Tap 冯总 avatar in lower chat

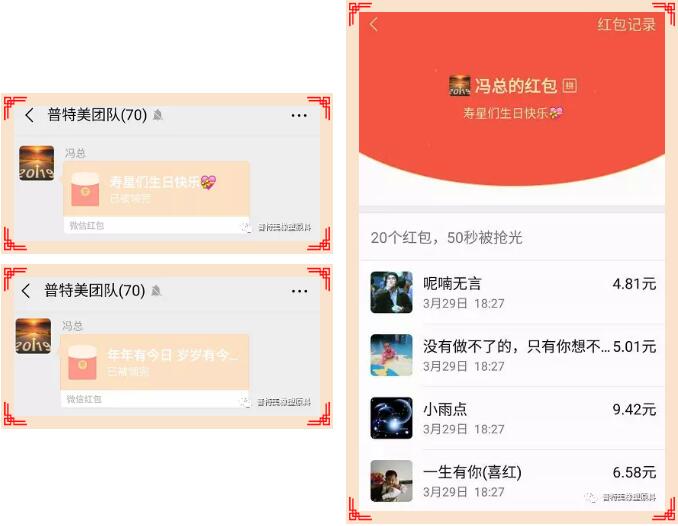(x=33, y=336)
